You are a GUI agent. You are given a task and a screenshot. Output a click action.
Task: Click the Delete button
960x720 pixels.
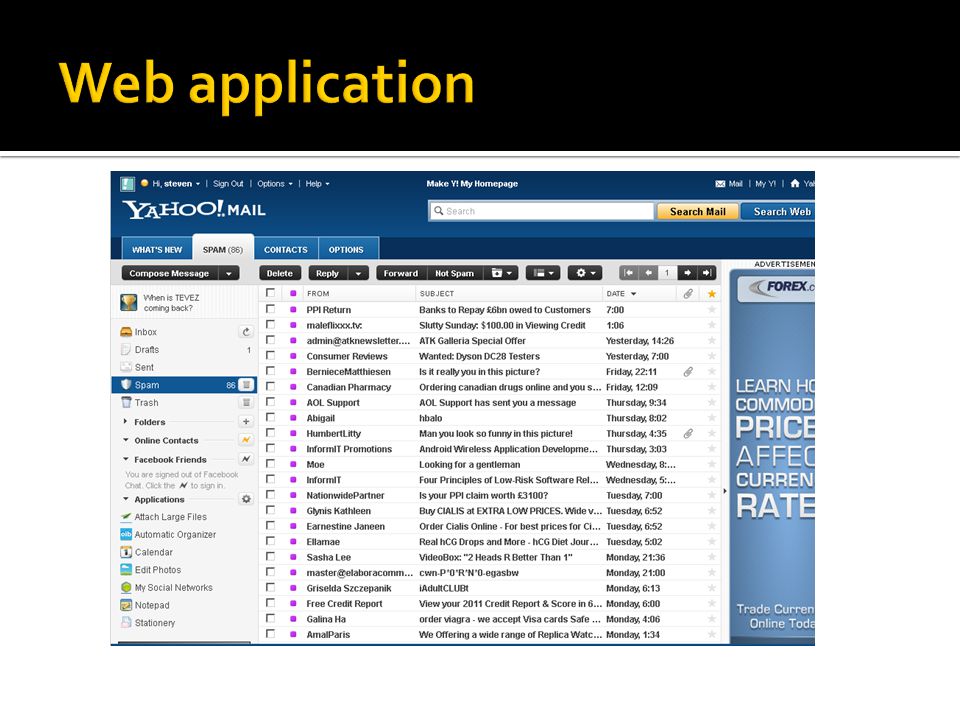(x=280, y=274)
